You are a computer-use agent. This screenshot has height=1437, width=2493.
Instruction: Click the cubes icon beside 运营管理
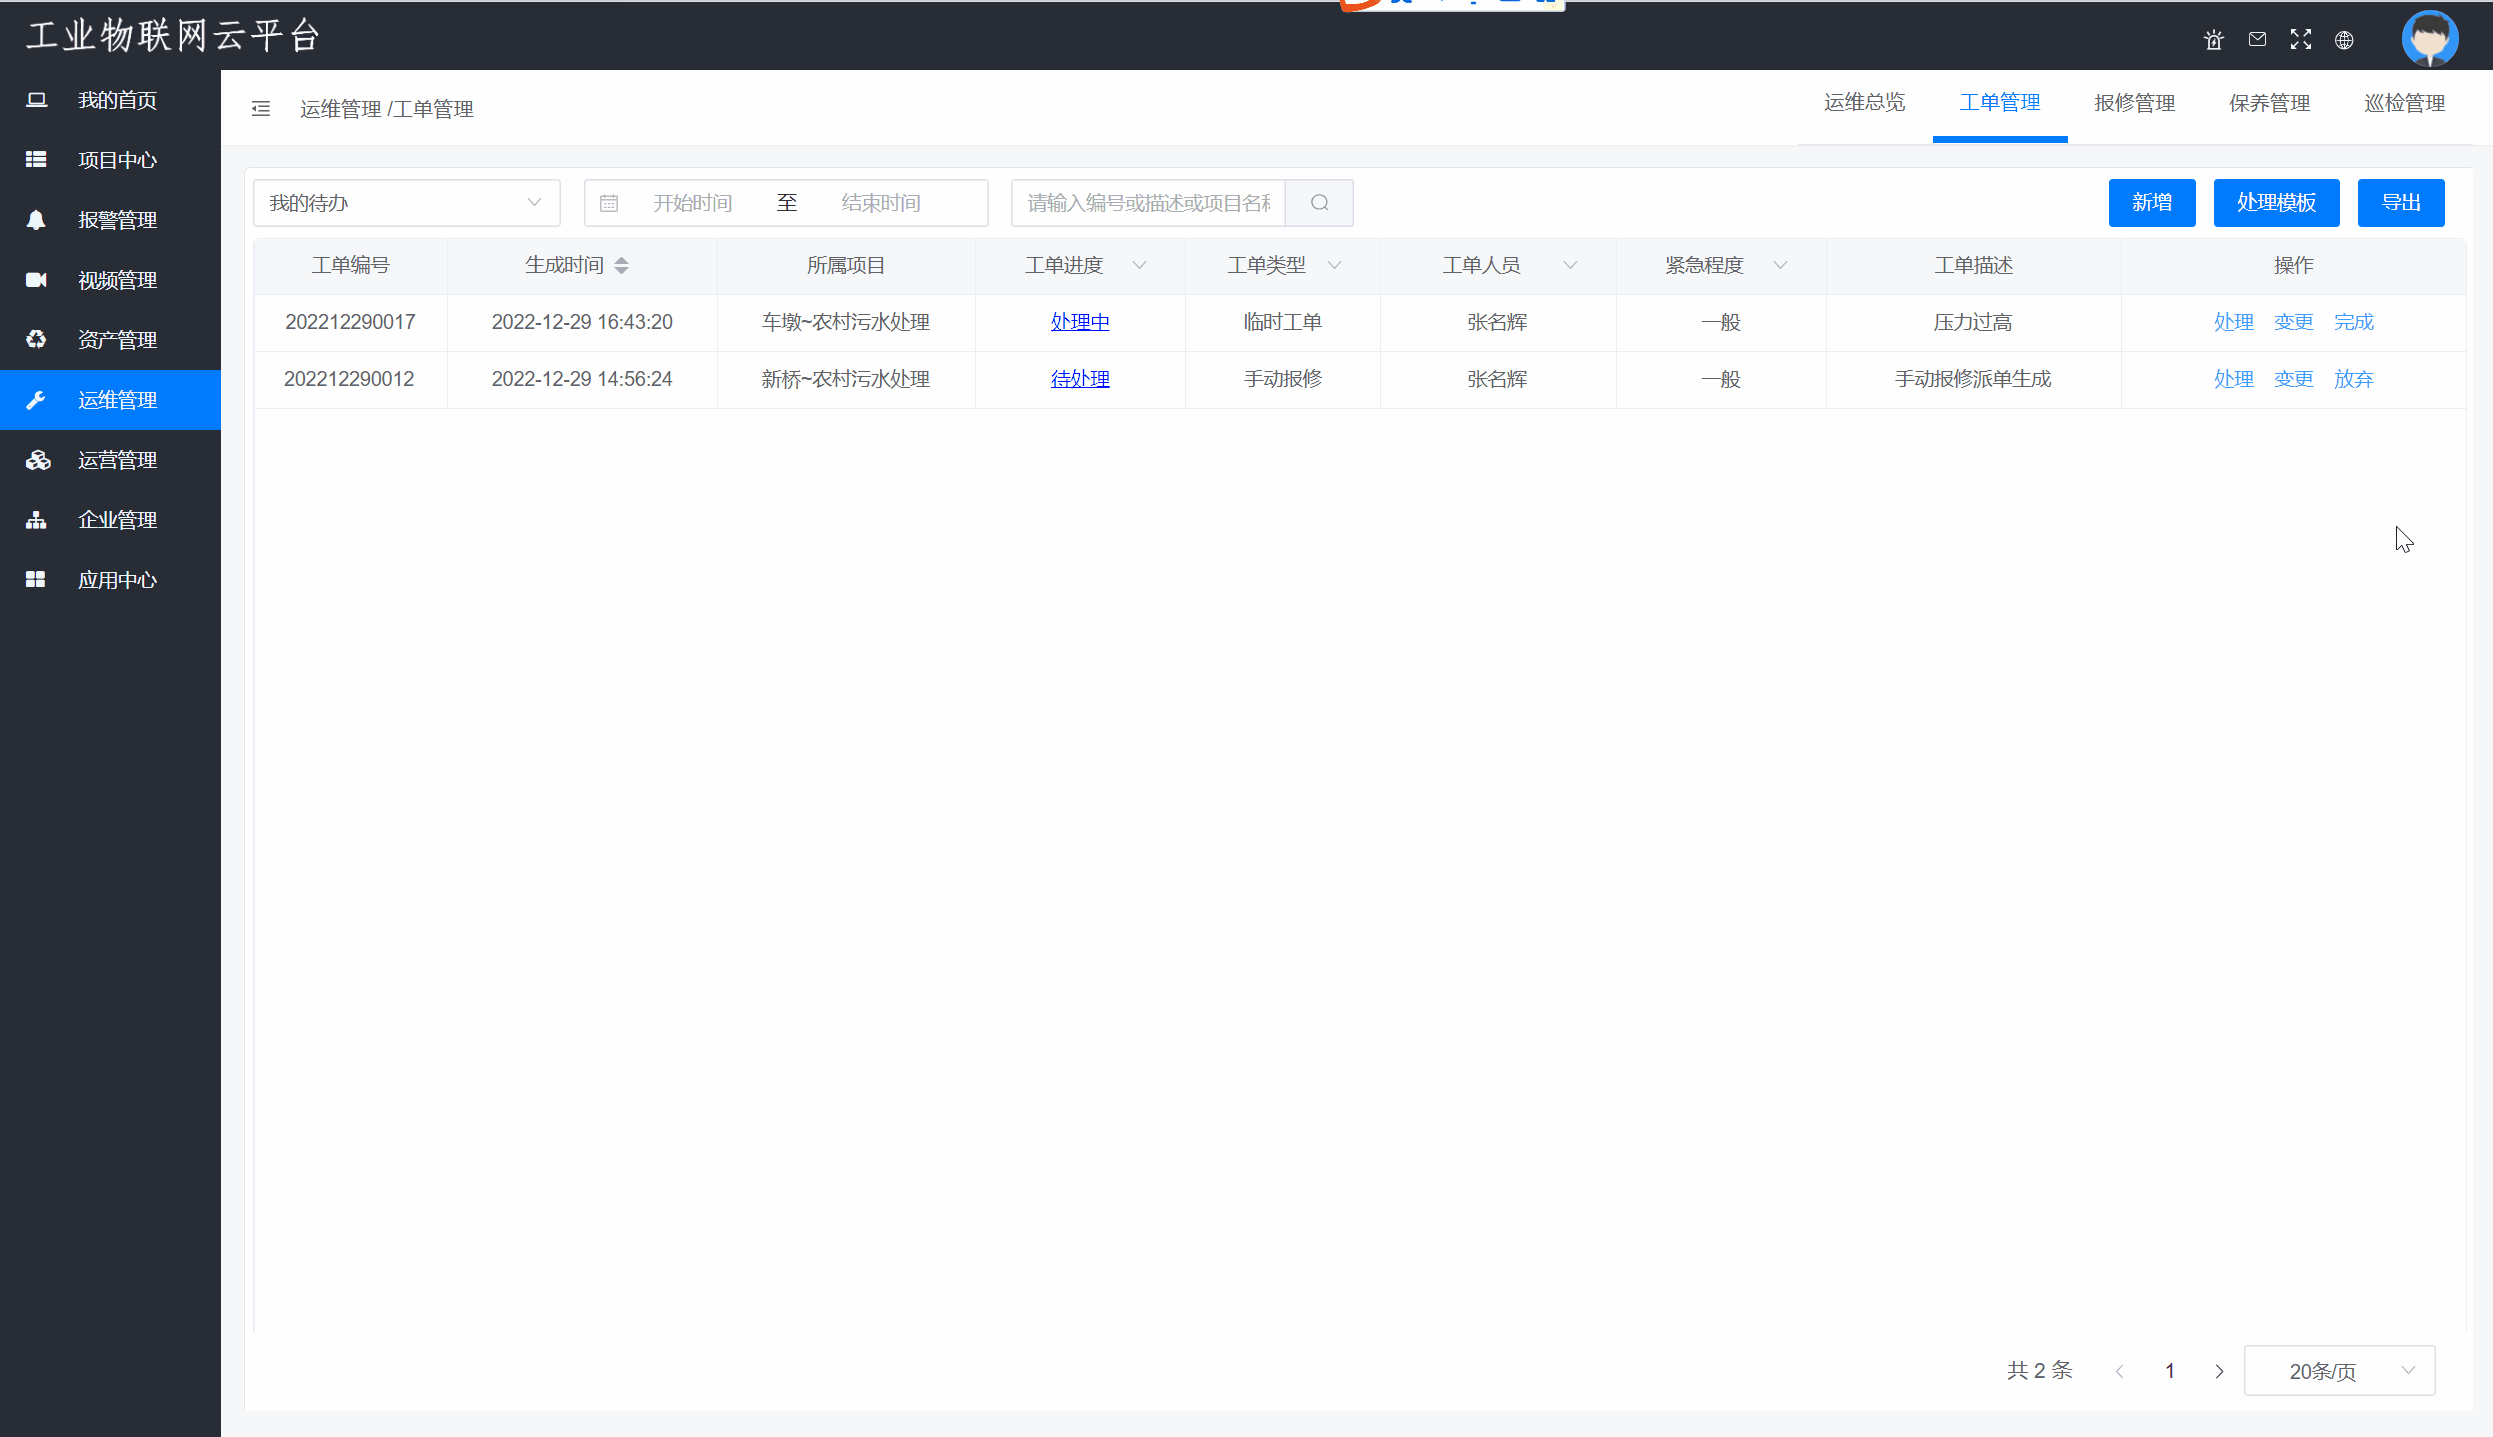coord(38,460)
